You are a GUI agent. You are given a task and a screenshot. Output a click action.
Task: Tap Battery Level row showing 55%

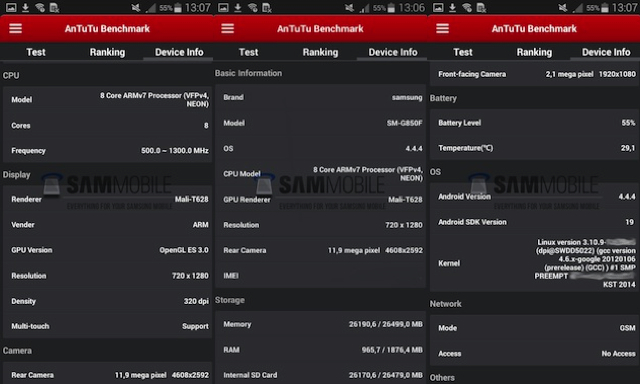pyautogui.click(x=535, y=122)
